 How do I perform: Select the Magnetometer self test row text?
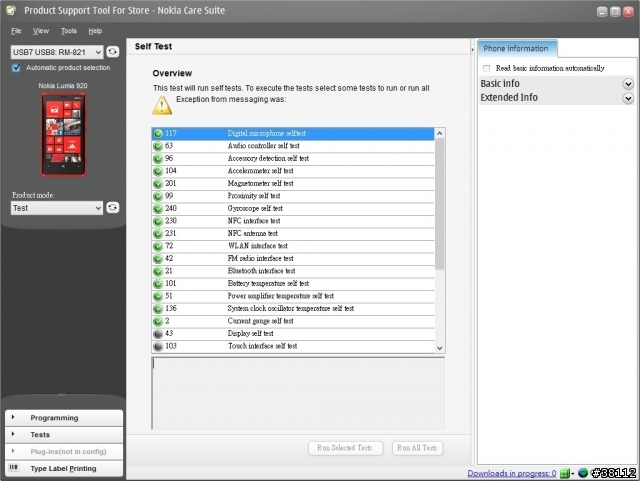pyautogui.click(x=260, y=183)
